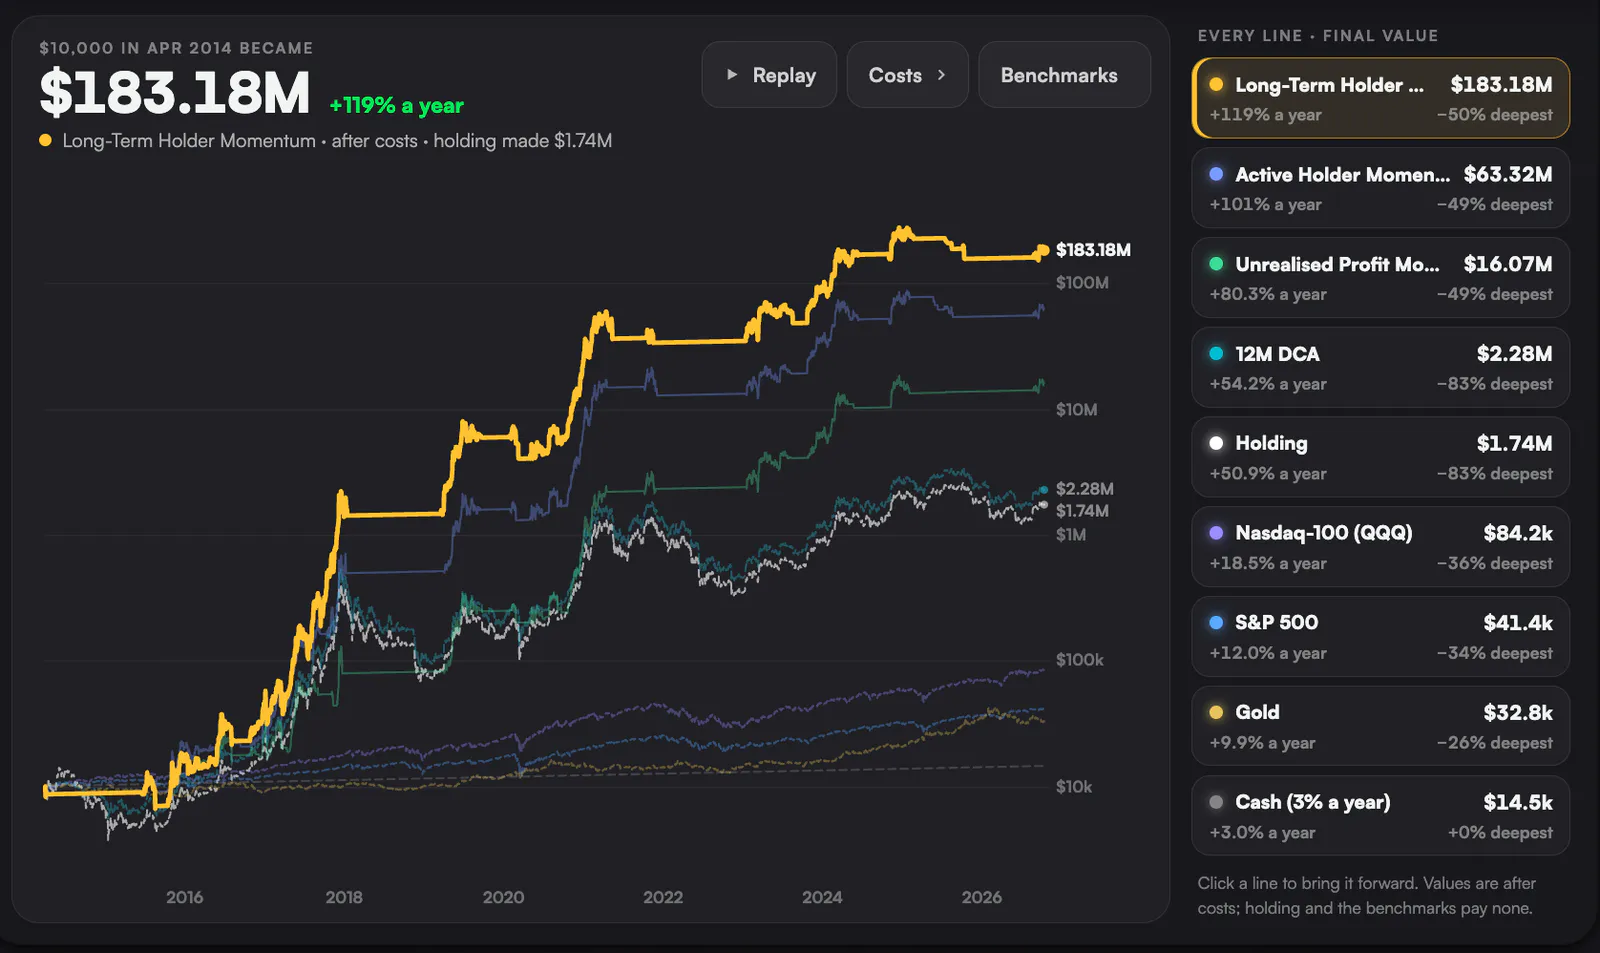Click the yellow dot before chart subtitle

45,140
